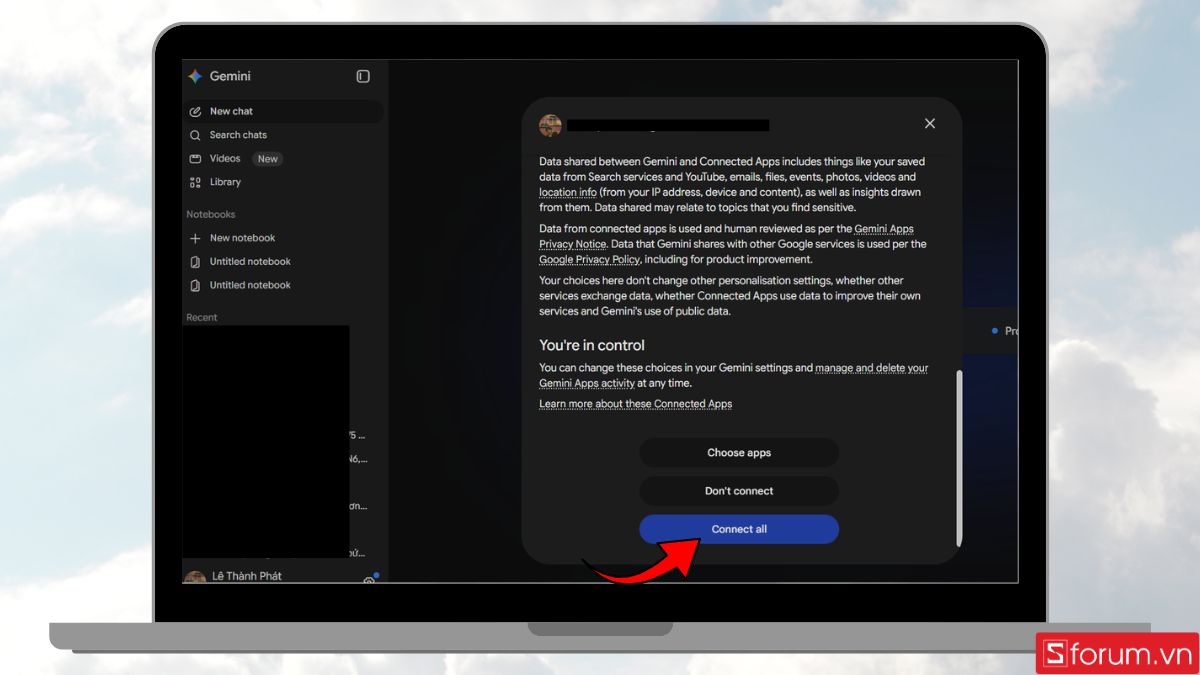Collapse the sidebar panel icon
The width and height of the screenshot is (1200, 675).
coord(363,76)
